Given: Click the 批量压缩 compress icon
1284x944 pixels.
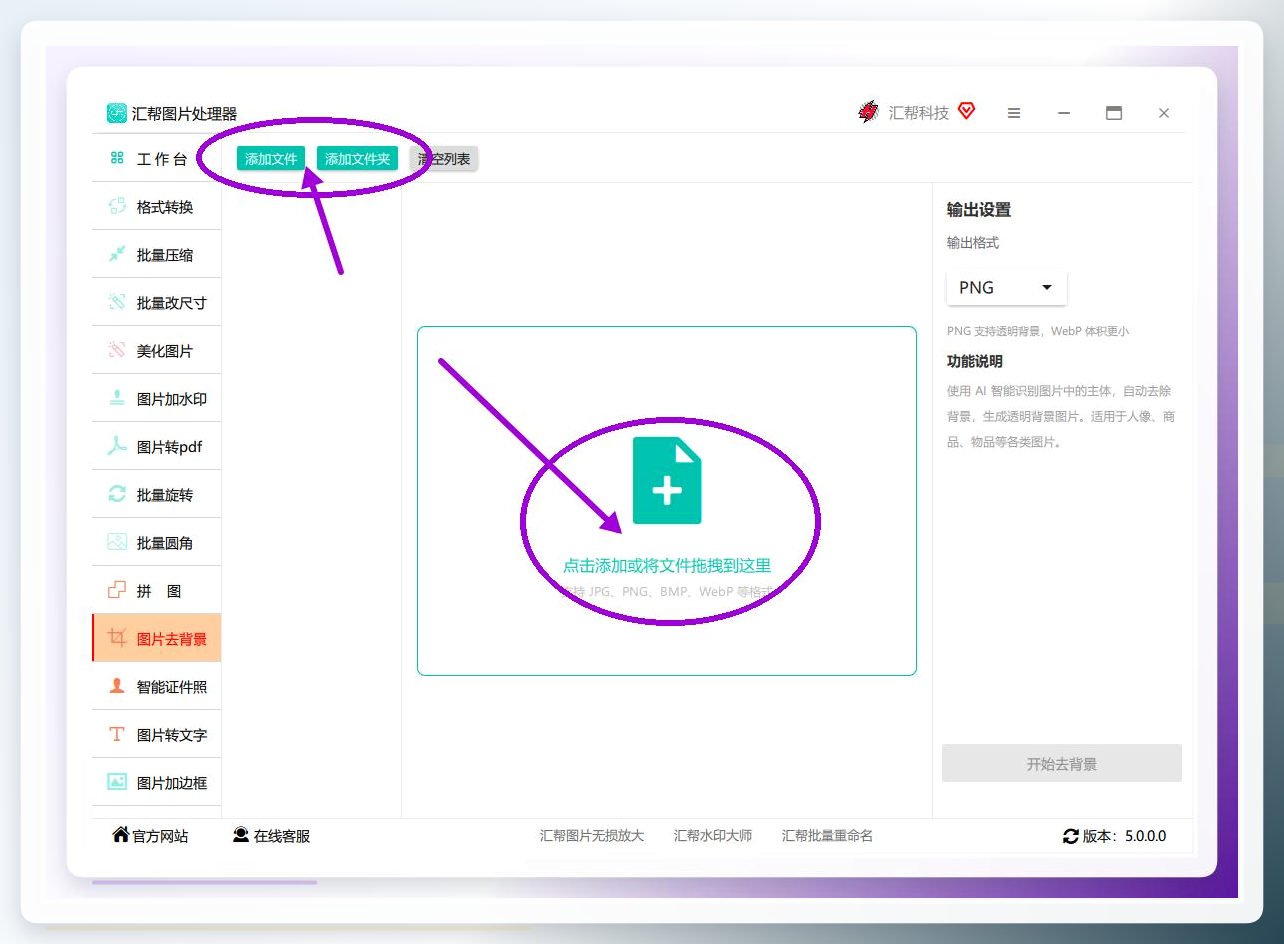Looking at the screenshot, I should (117, 254).
